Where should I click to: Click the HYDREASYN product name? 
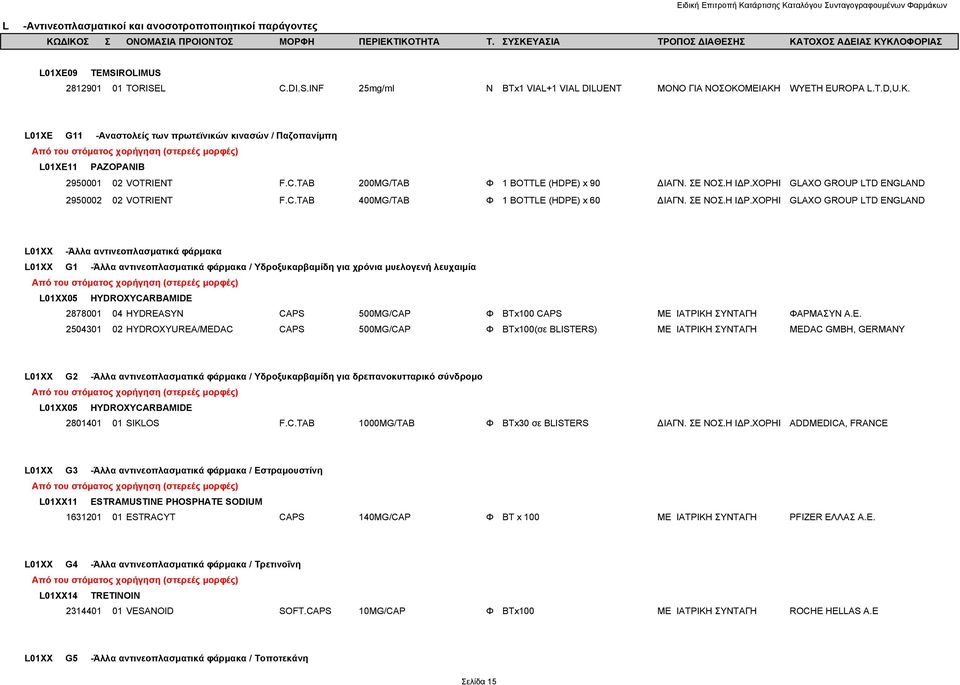[x=154, y=313]
